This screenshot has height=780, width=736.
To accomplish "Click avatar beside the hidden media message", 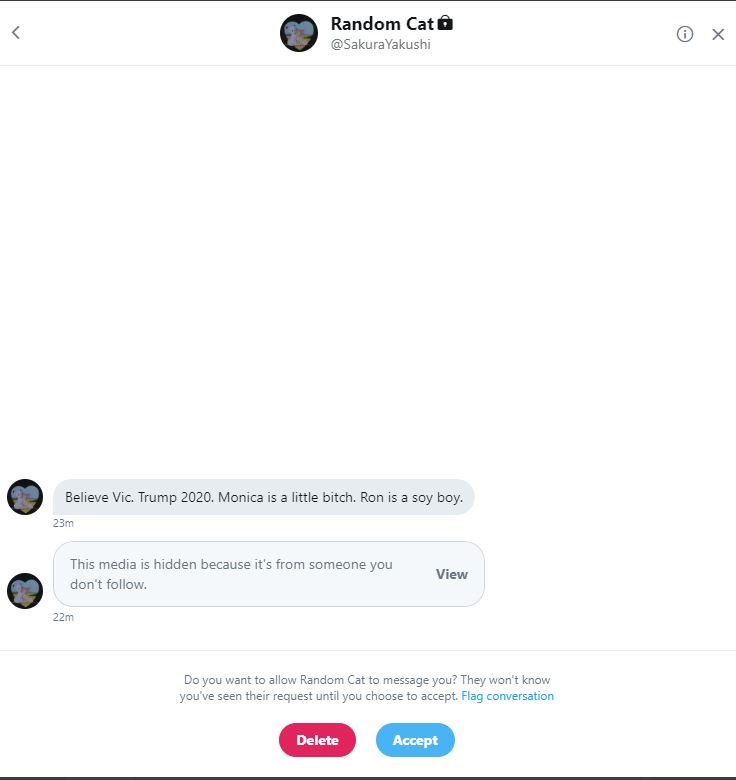I will [x=25, y=590].
